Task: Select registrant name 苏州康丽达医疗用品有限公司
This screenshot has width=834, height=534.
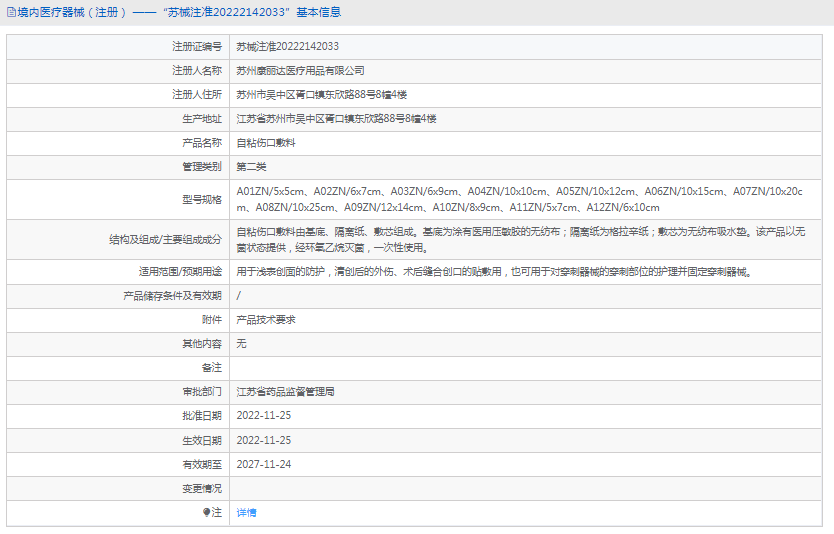Action: pos(301,71)
